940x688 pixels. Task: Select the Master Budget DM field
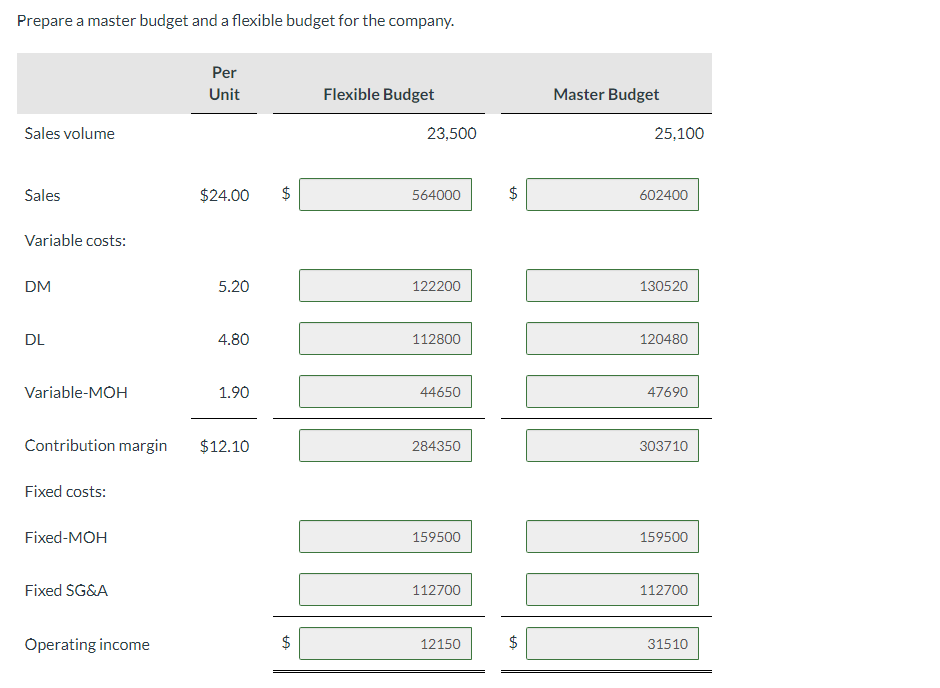click(612, 286)
